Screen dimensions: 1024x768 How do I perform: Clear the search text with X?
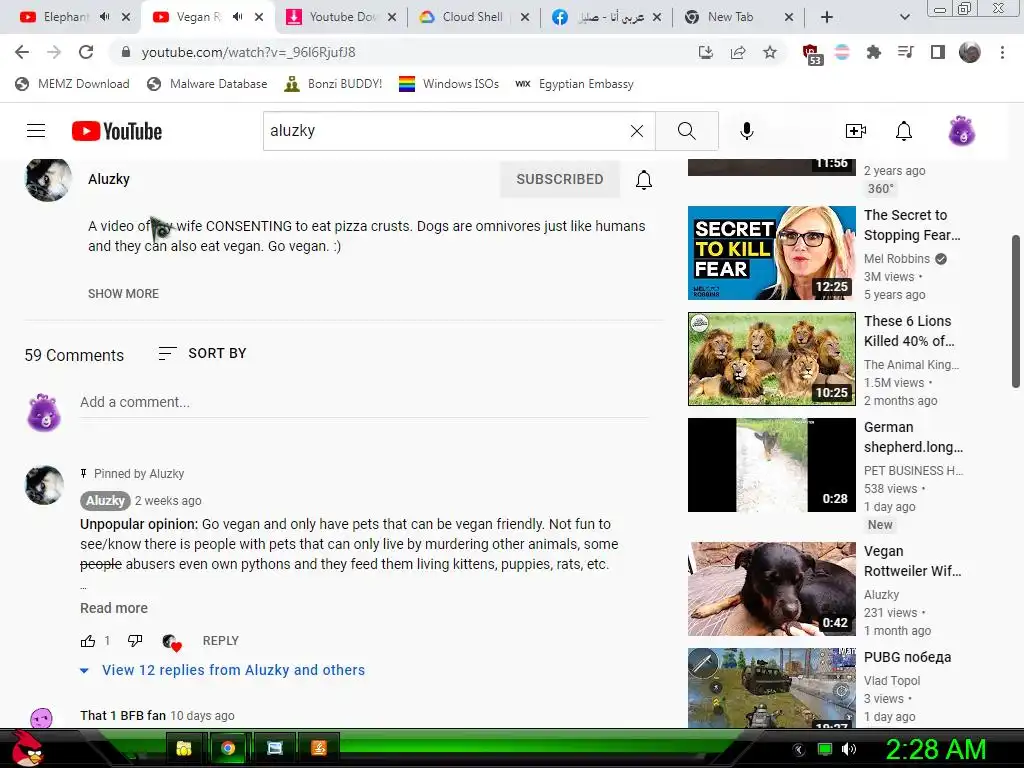[637, 131]
